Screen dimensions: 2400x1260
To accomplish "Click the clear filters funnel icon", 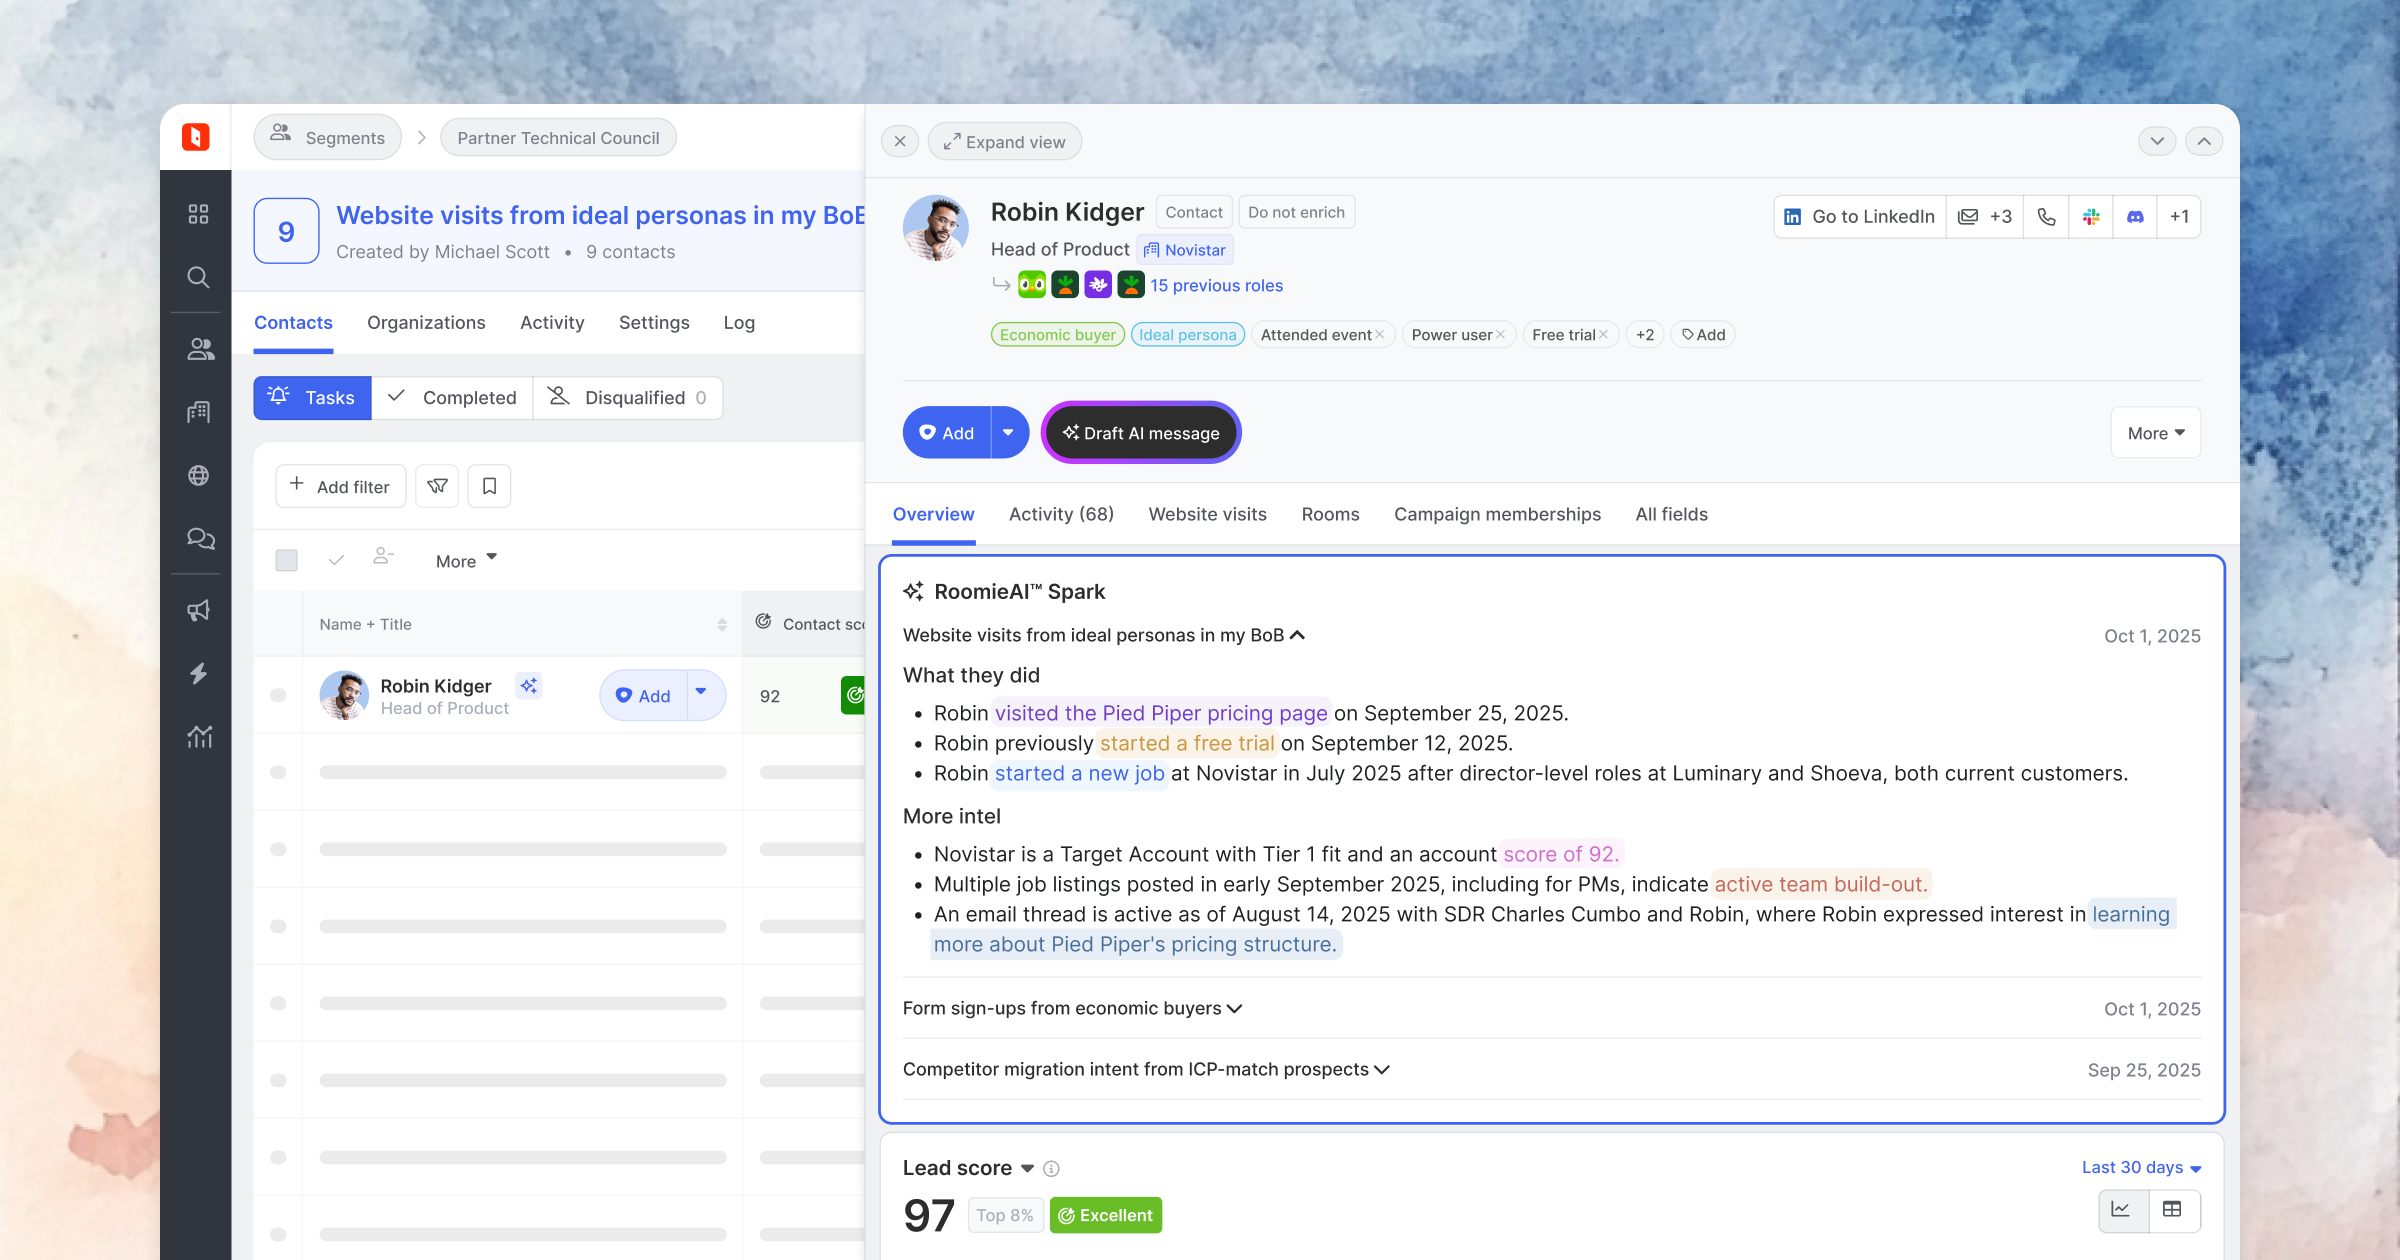I will [437, 486].
